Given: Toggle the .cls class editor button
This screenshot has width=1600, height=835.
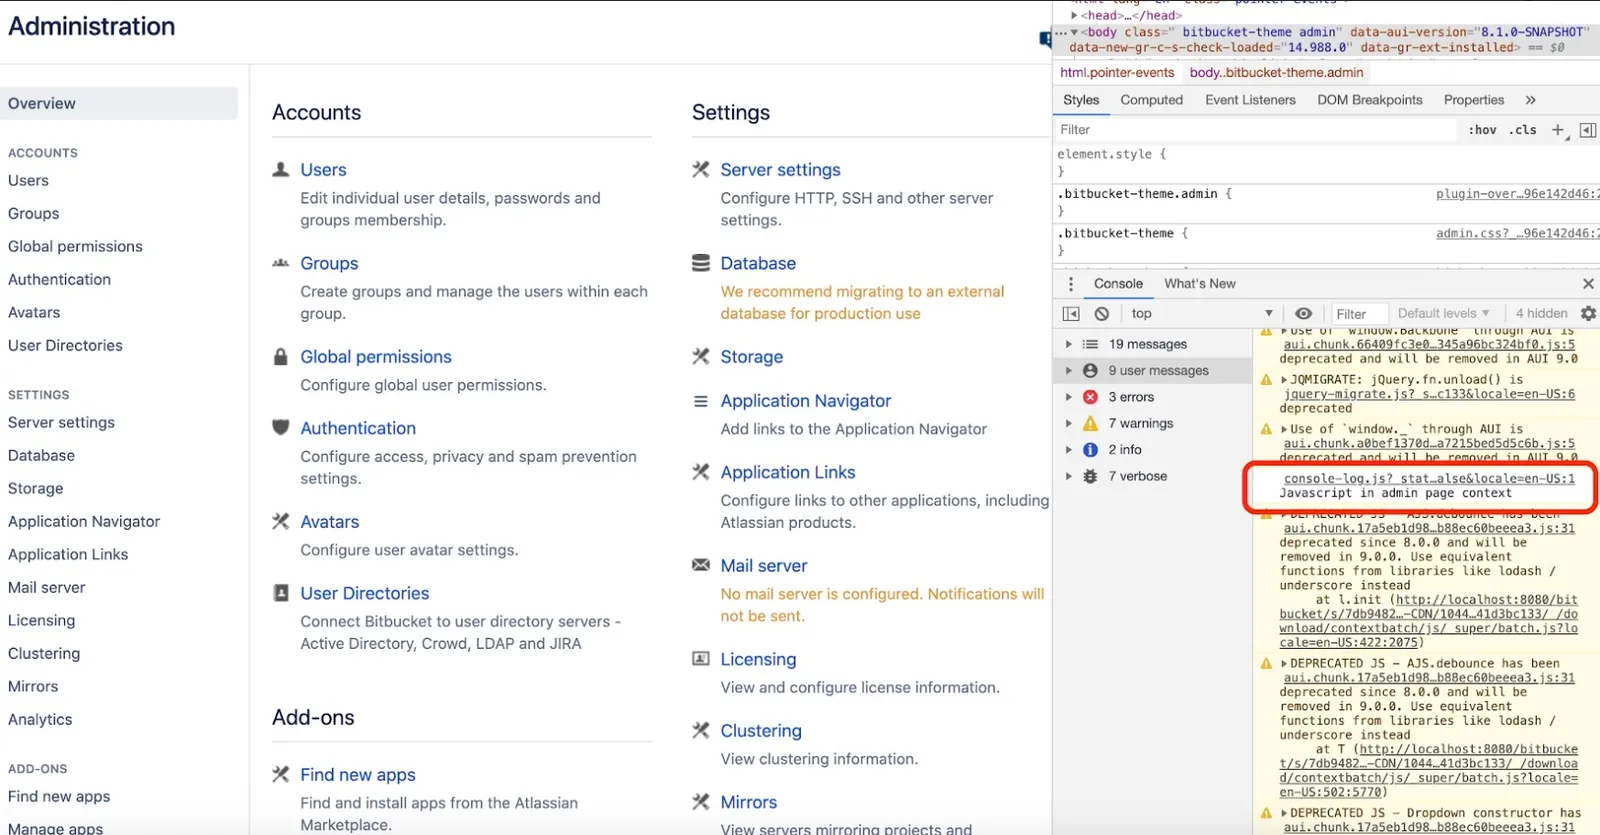Looking at the screenshot, I should click(x=1524, y=130).
